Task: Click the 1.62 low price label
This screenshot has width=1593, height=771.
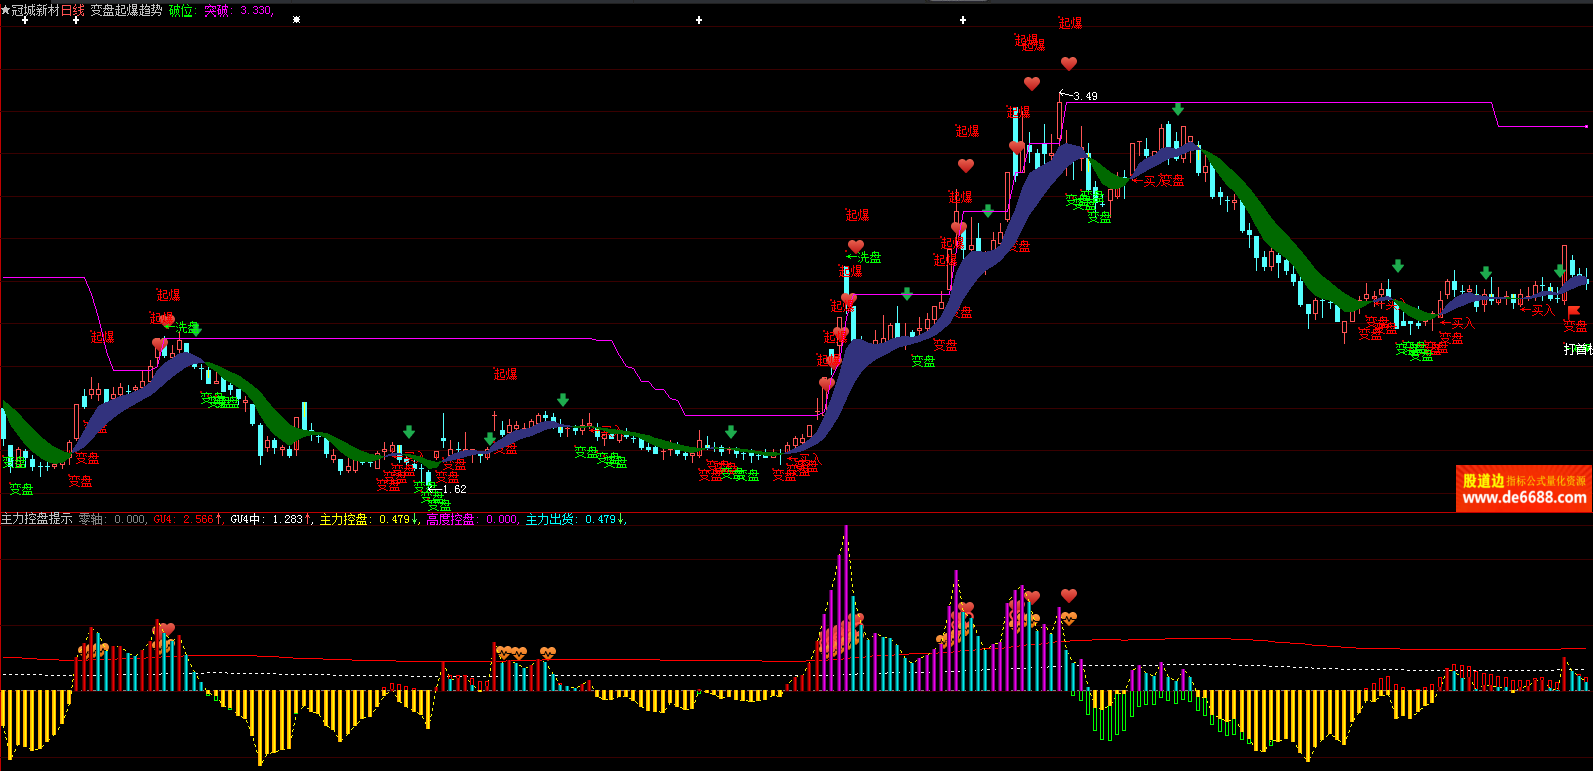Action: pos(454,489)
